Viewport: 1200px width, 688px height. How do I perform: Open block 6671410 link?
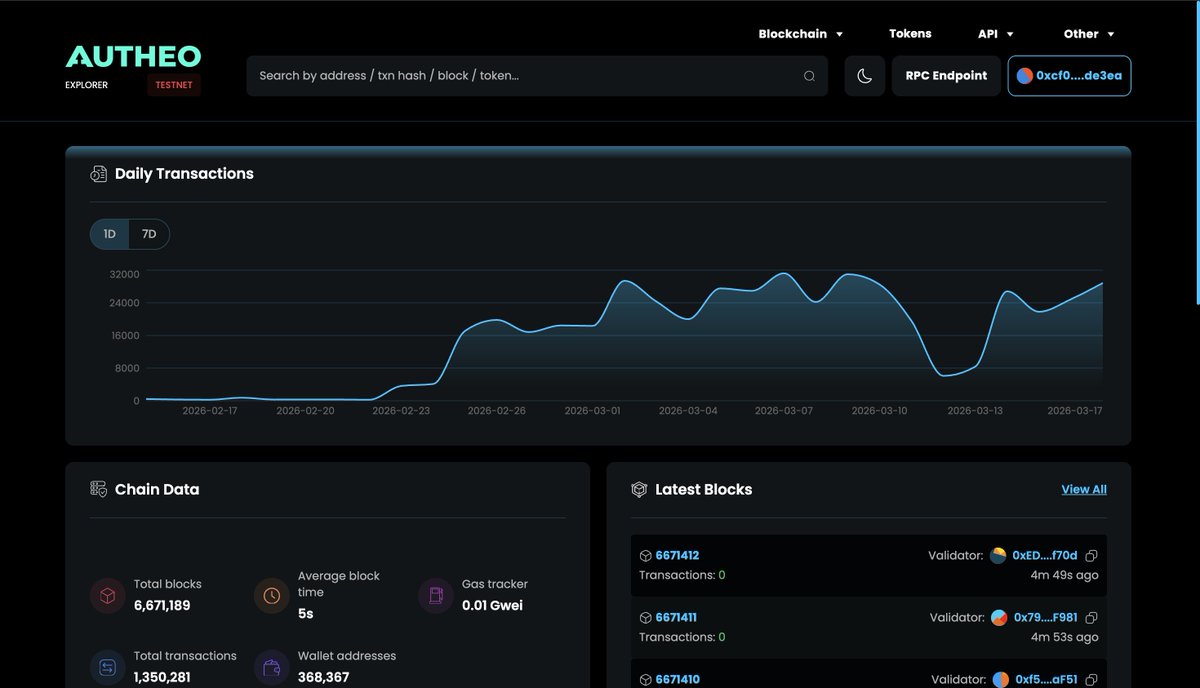[677, 680]
